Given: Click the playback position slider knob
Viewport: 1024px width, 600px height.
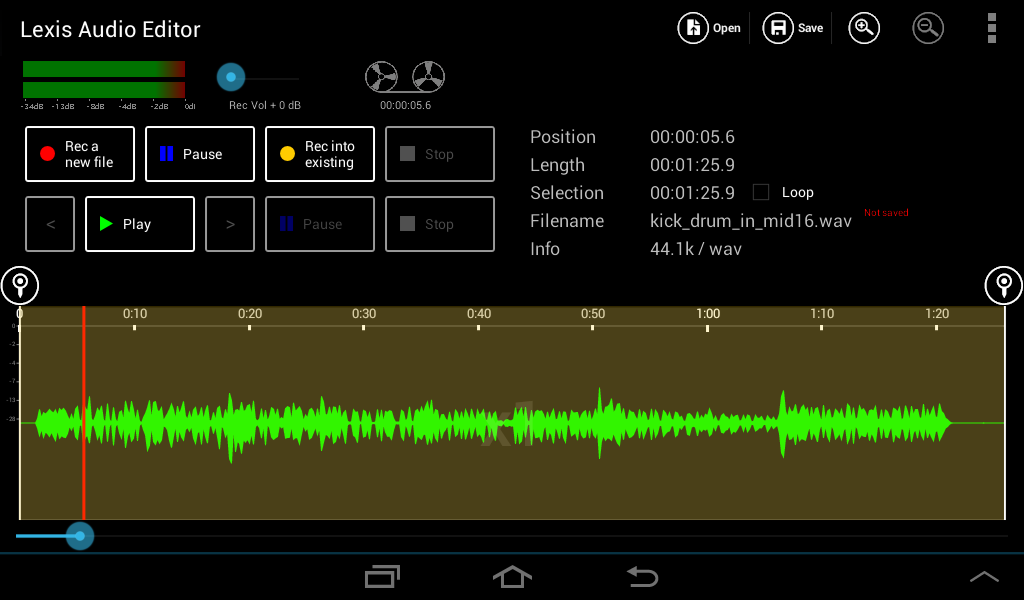Looking at the screenshot, I should pyautogui.click(x=80, y=536).
